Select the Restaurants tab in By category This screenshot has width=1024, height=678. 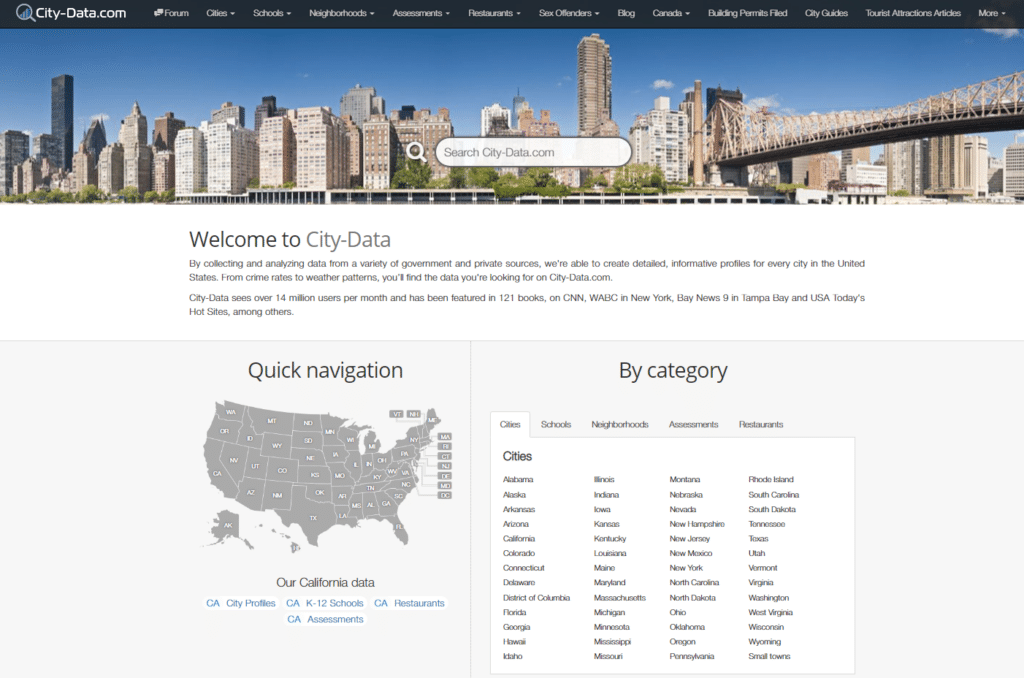coord(761,424)
